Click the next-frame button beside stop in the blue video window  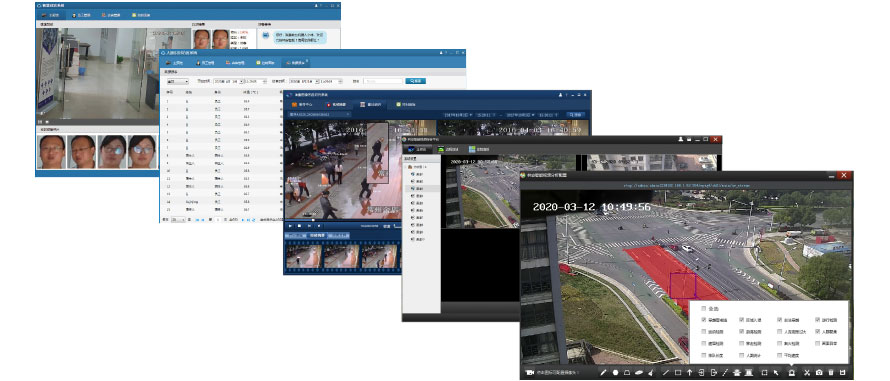pyautogui.click(x=309, y=226)
